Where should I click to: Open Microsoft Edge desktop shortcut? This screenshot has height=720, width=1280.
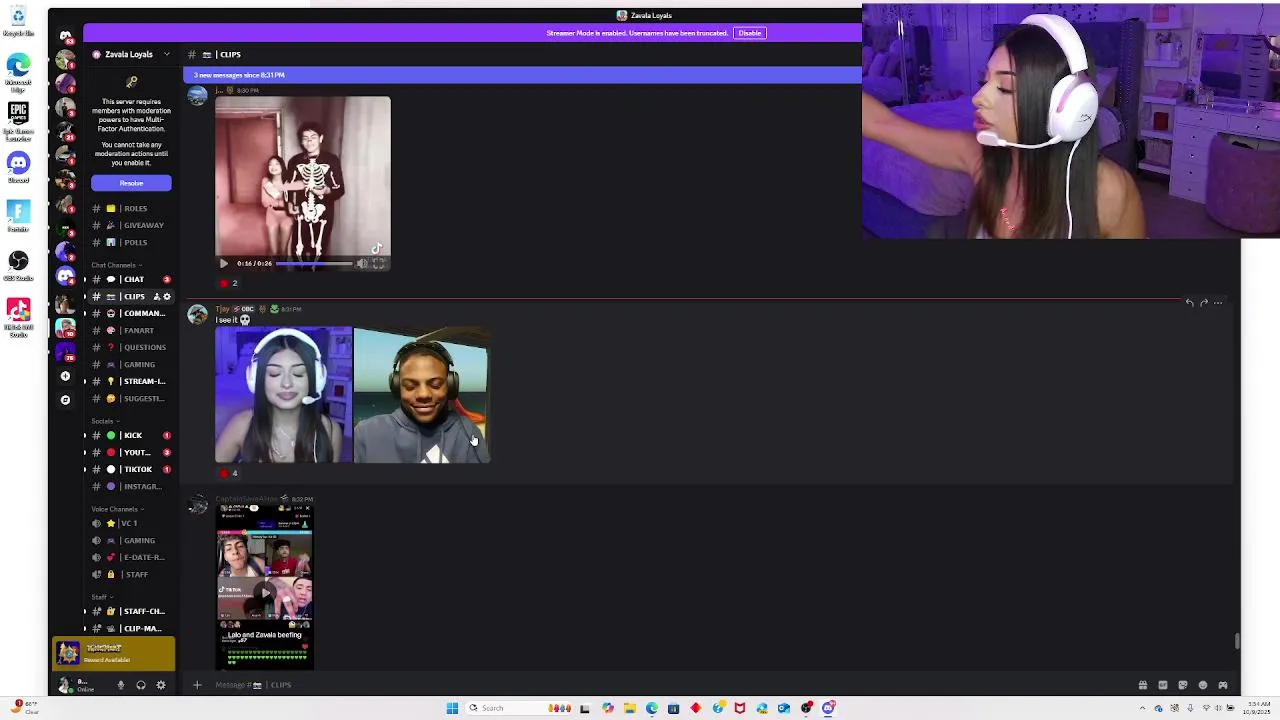[x=18, y=73]
